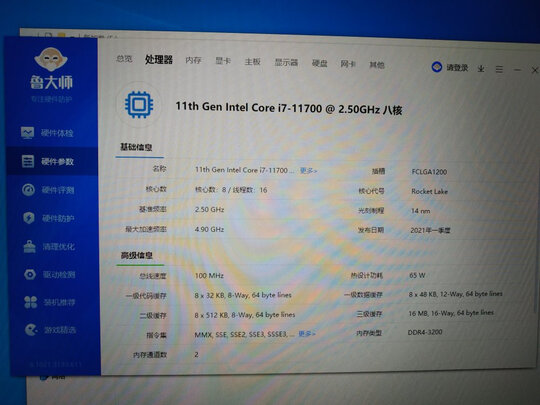Open 硬件防护 shield protection icon

click(29, 218)
